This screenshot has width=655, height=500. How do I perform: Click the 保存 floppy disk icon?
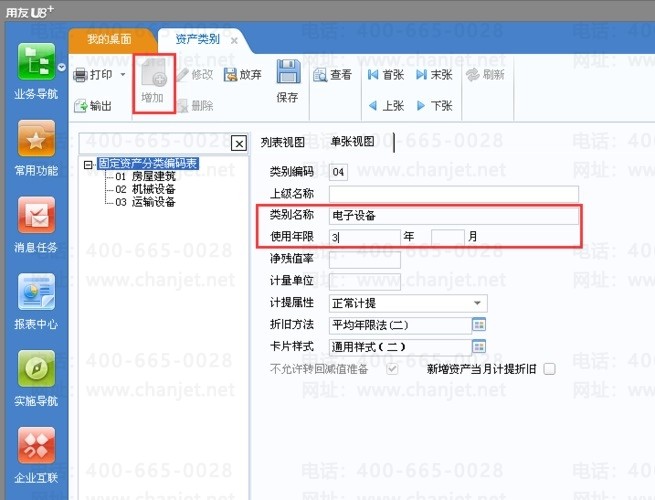288,72
